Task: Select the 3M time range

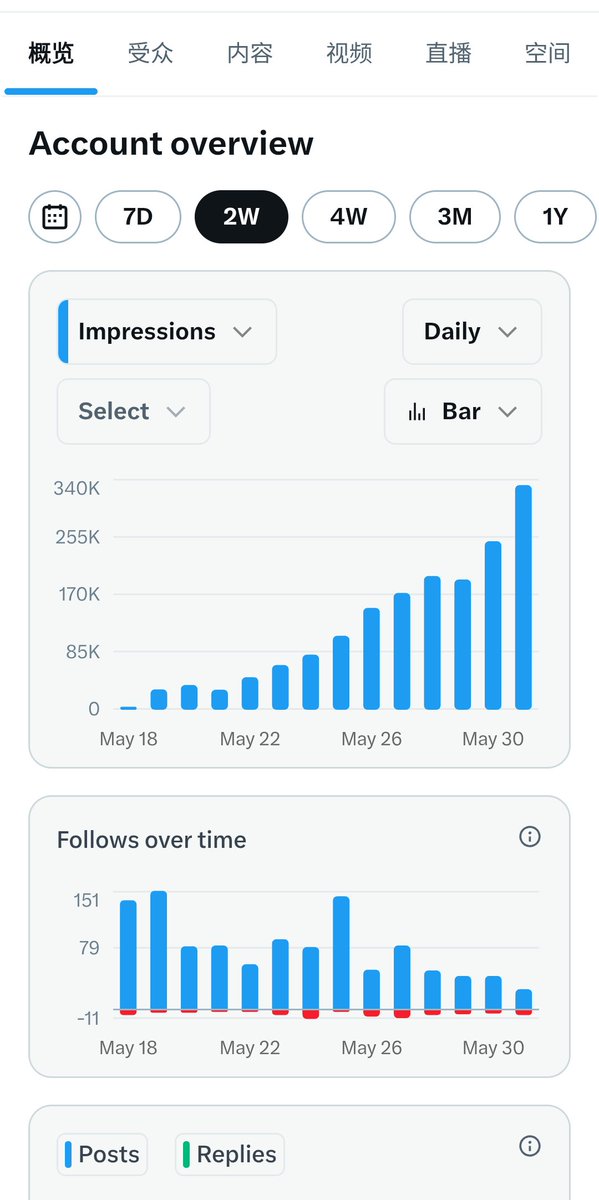Action: coord(455,216)
